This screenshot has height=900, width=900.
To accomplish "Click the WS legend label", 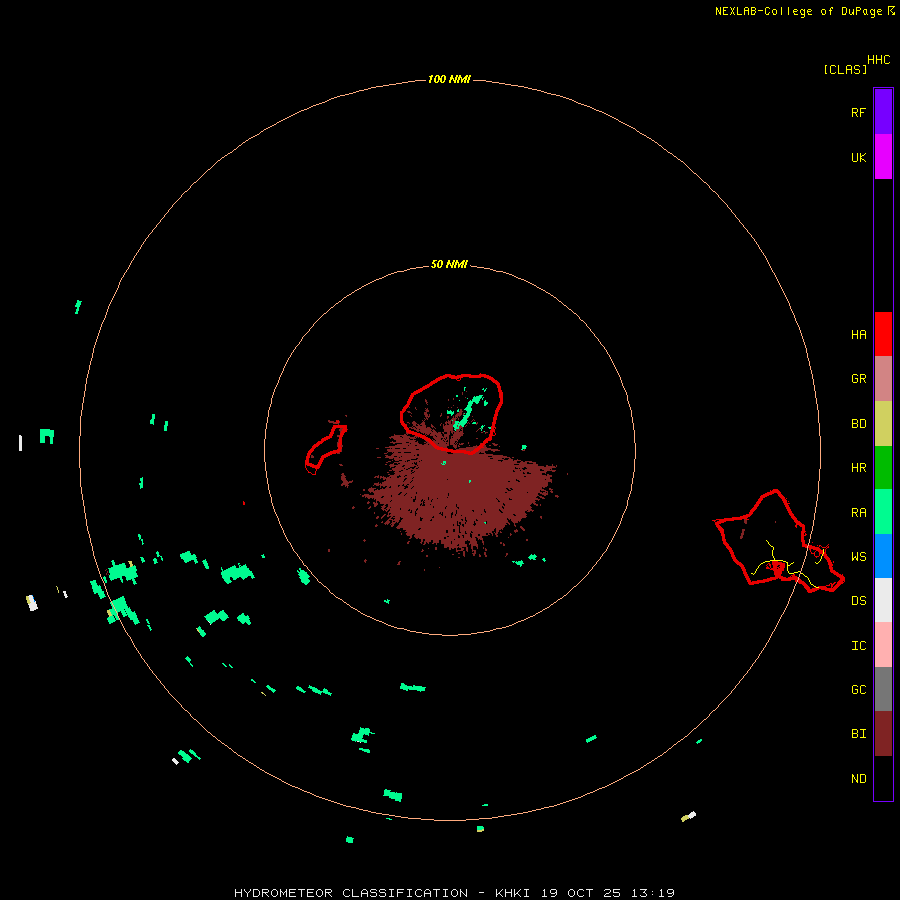I will click(x=858, y=557).
